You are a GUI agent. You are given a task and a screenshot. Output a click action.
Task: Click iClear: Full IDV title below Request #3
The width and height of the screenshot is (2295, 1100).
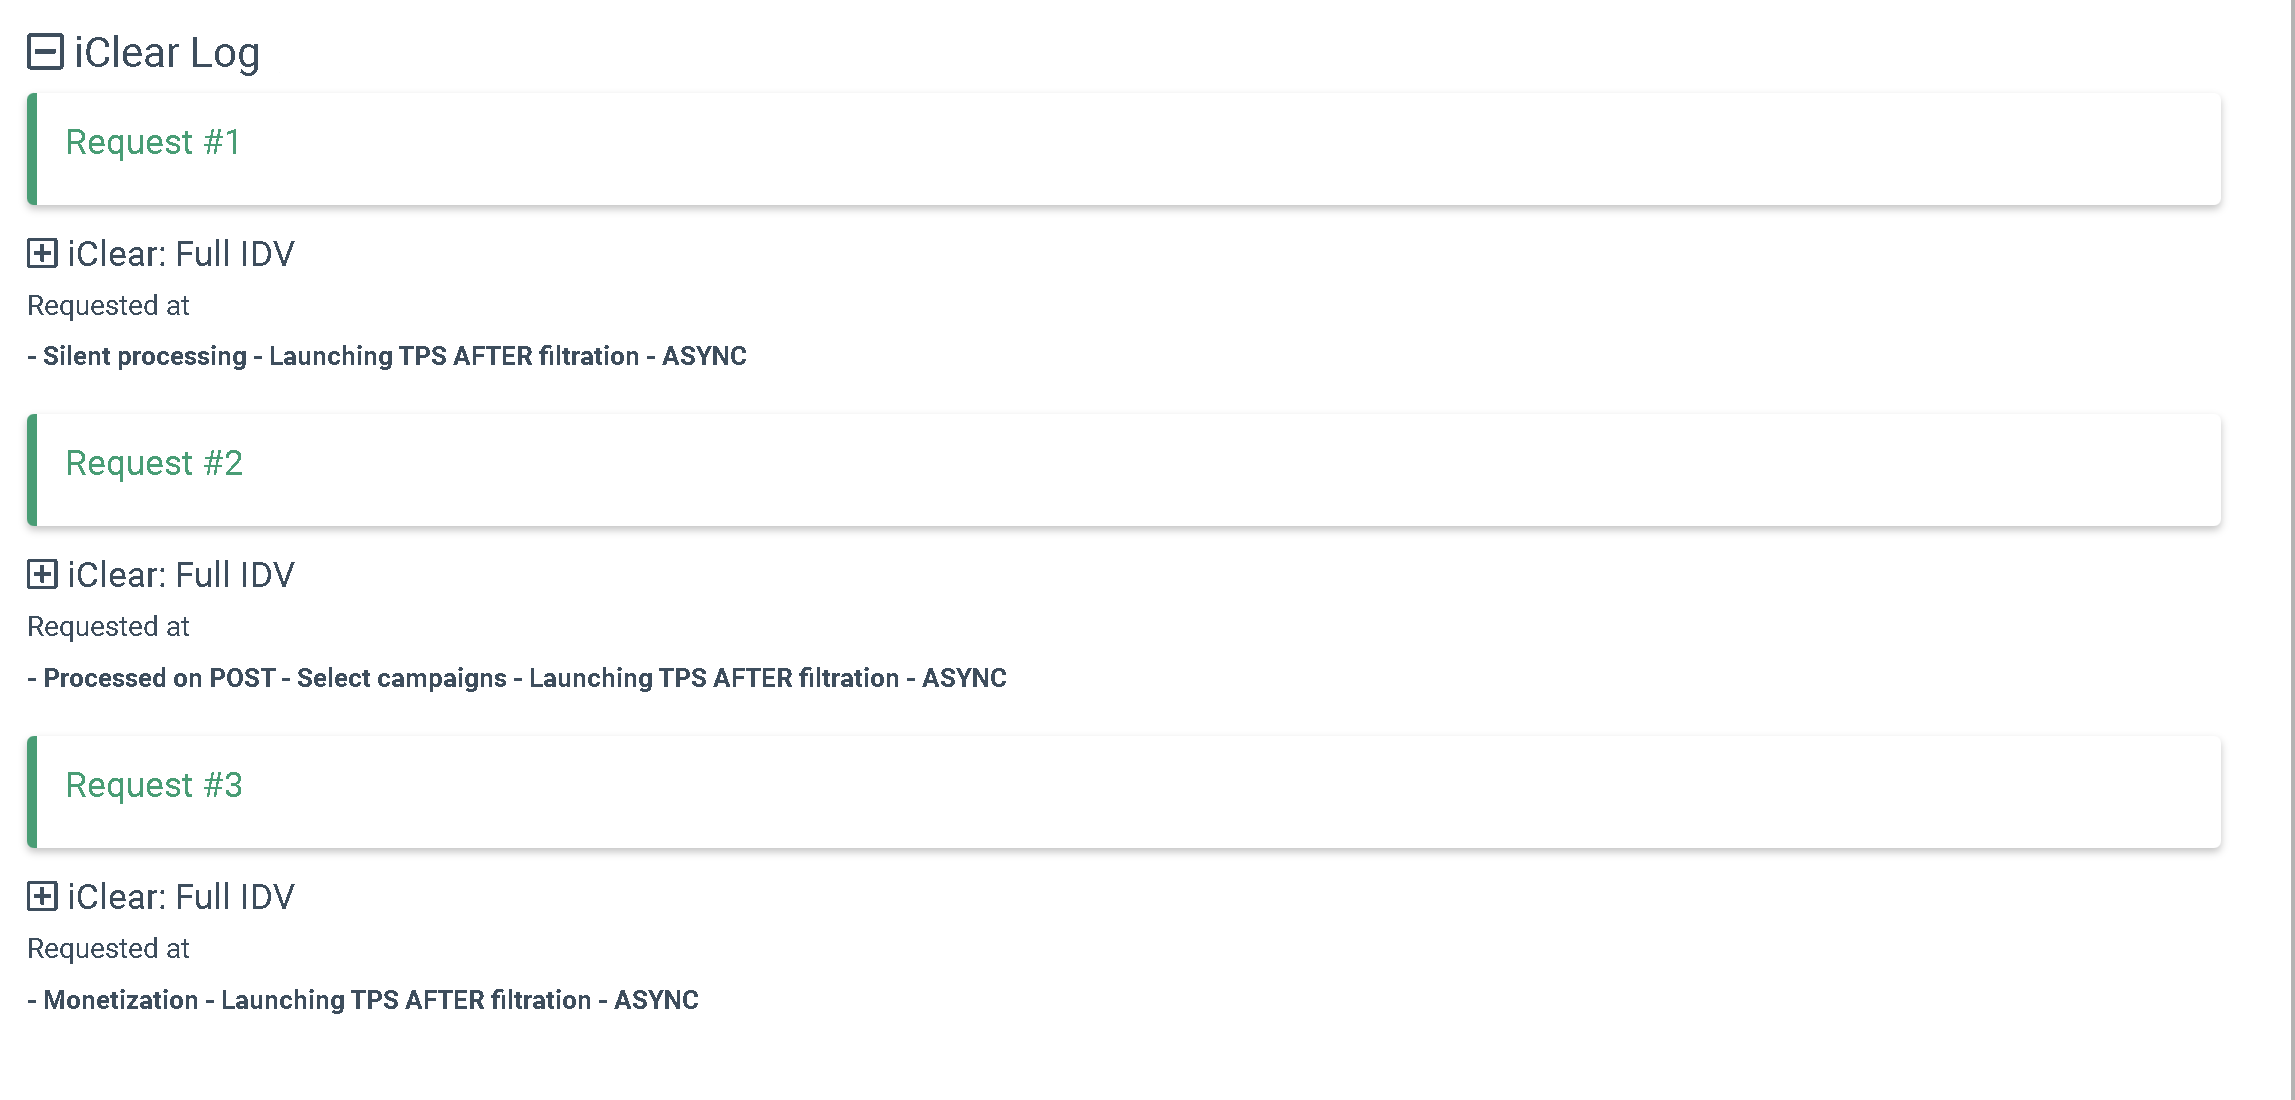coord(181,897)
